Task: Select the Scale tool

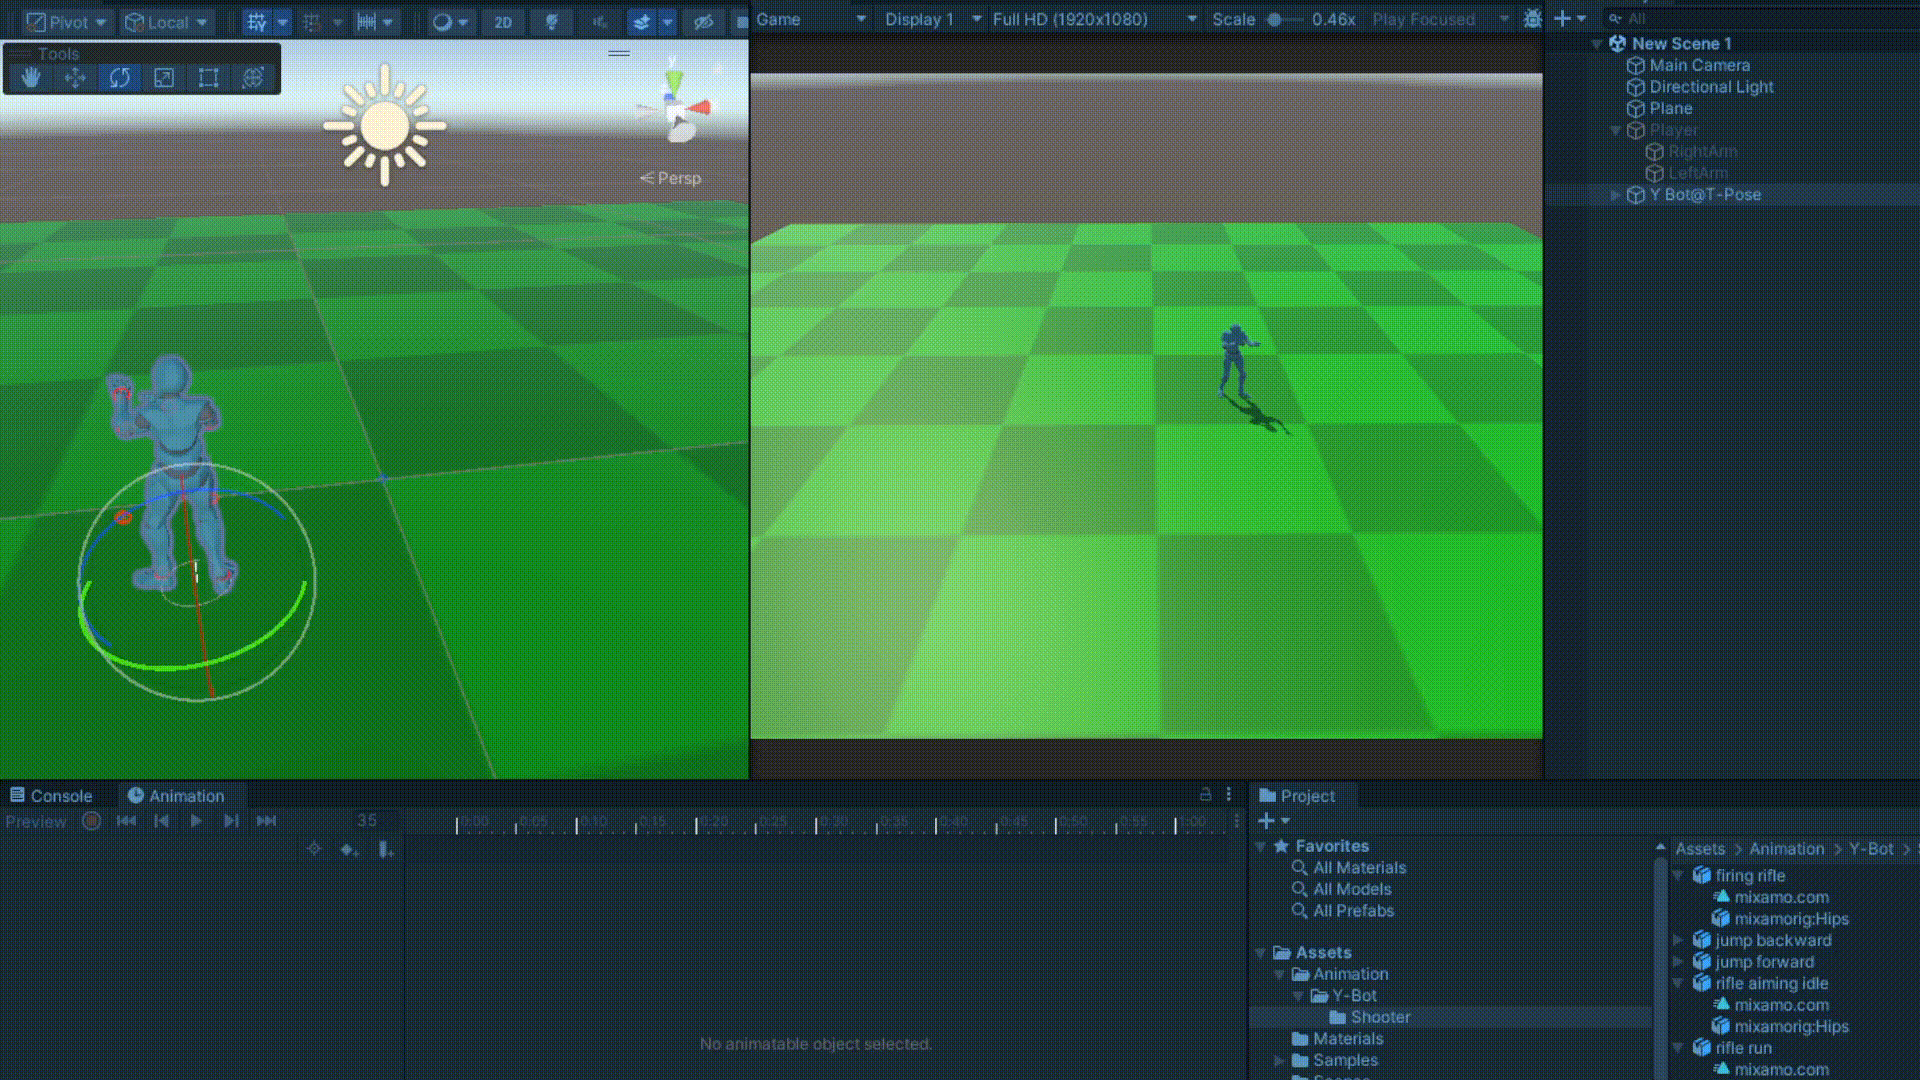Action: tap(164, 78)
